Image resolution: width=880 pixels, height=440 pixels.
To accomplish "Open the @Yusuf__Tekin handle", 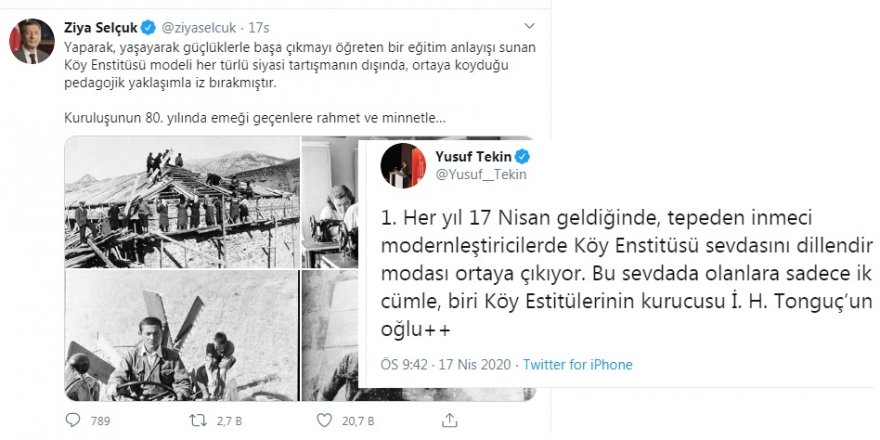I will click(481, 175).
